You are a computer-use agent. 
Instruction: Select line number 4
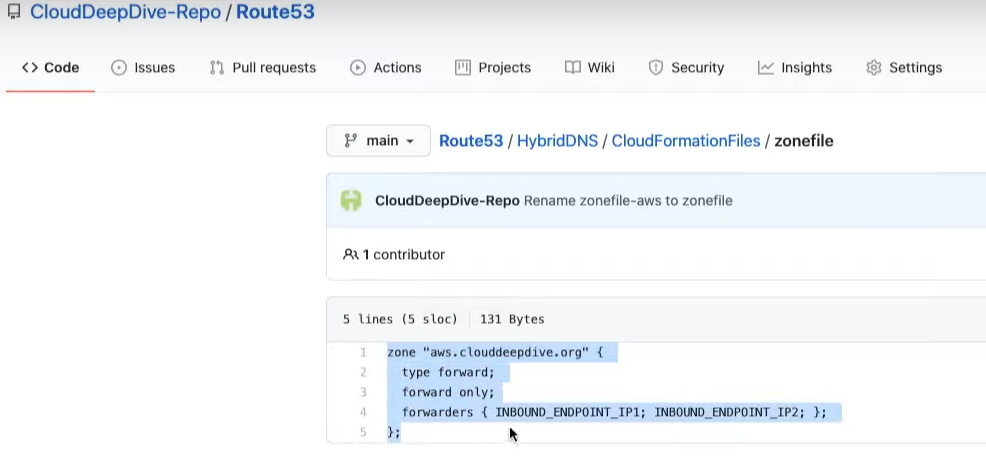[x=363, y=413]
